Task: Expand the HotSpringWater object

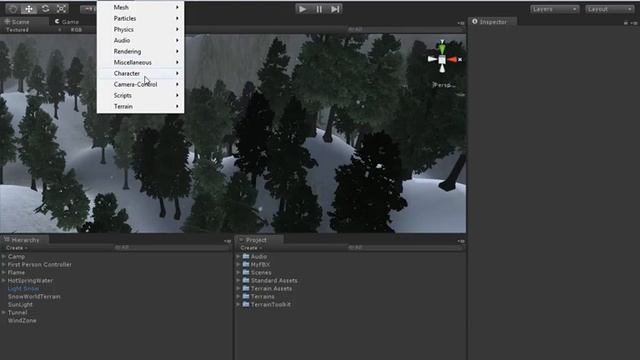Action: pyautogui.click(x=4, y=280)
